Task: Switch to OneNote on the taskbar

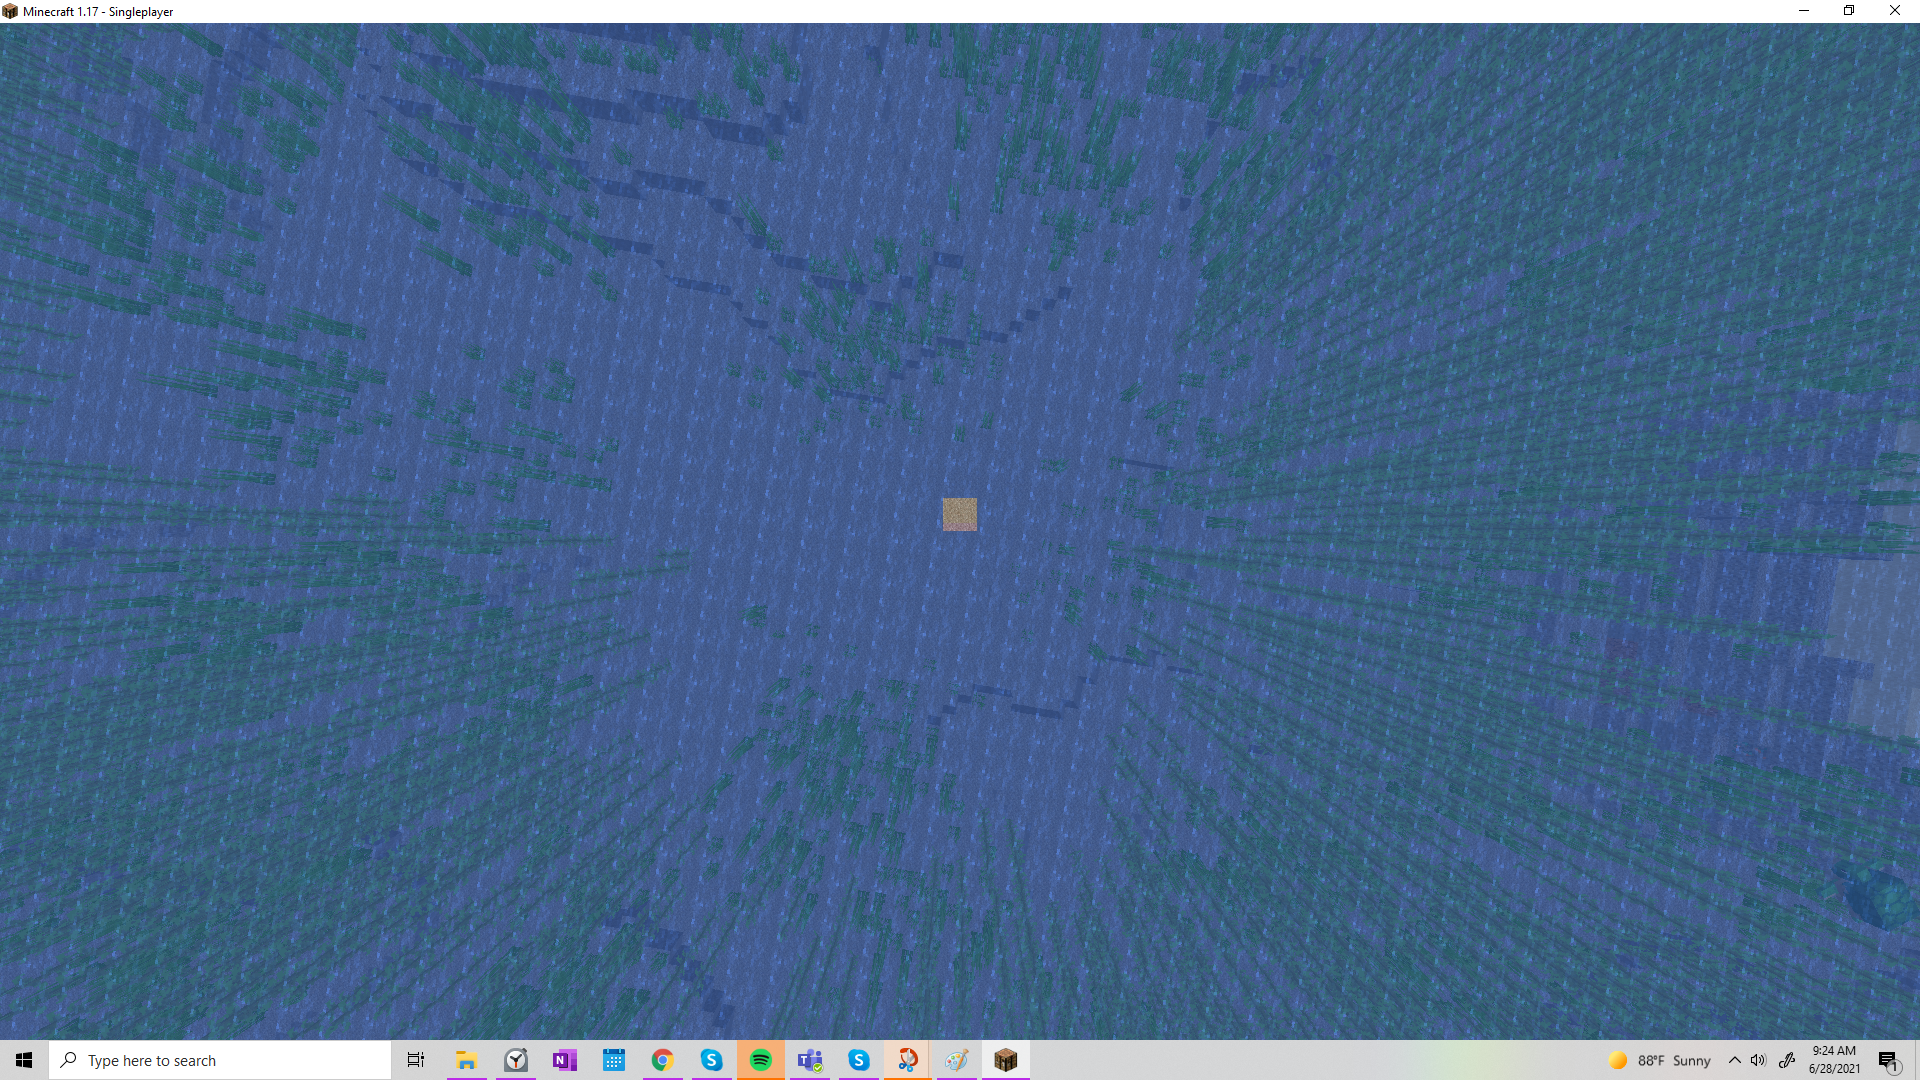Action: [564, 1060]
